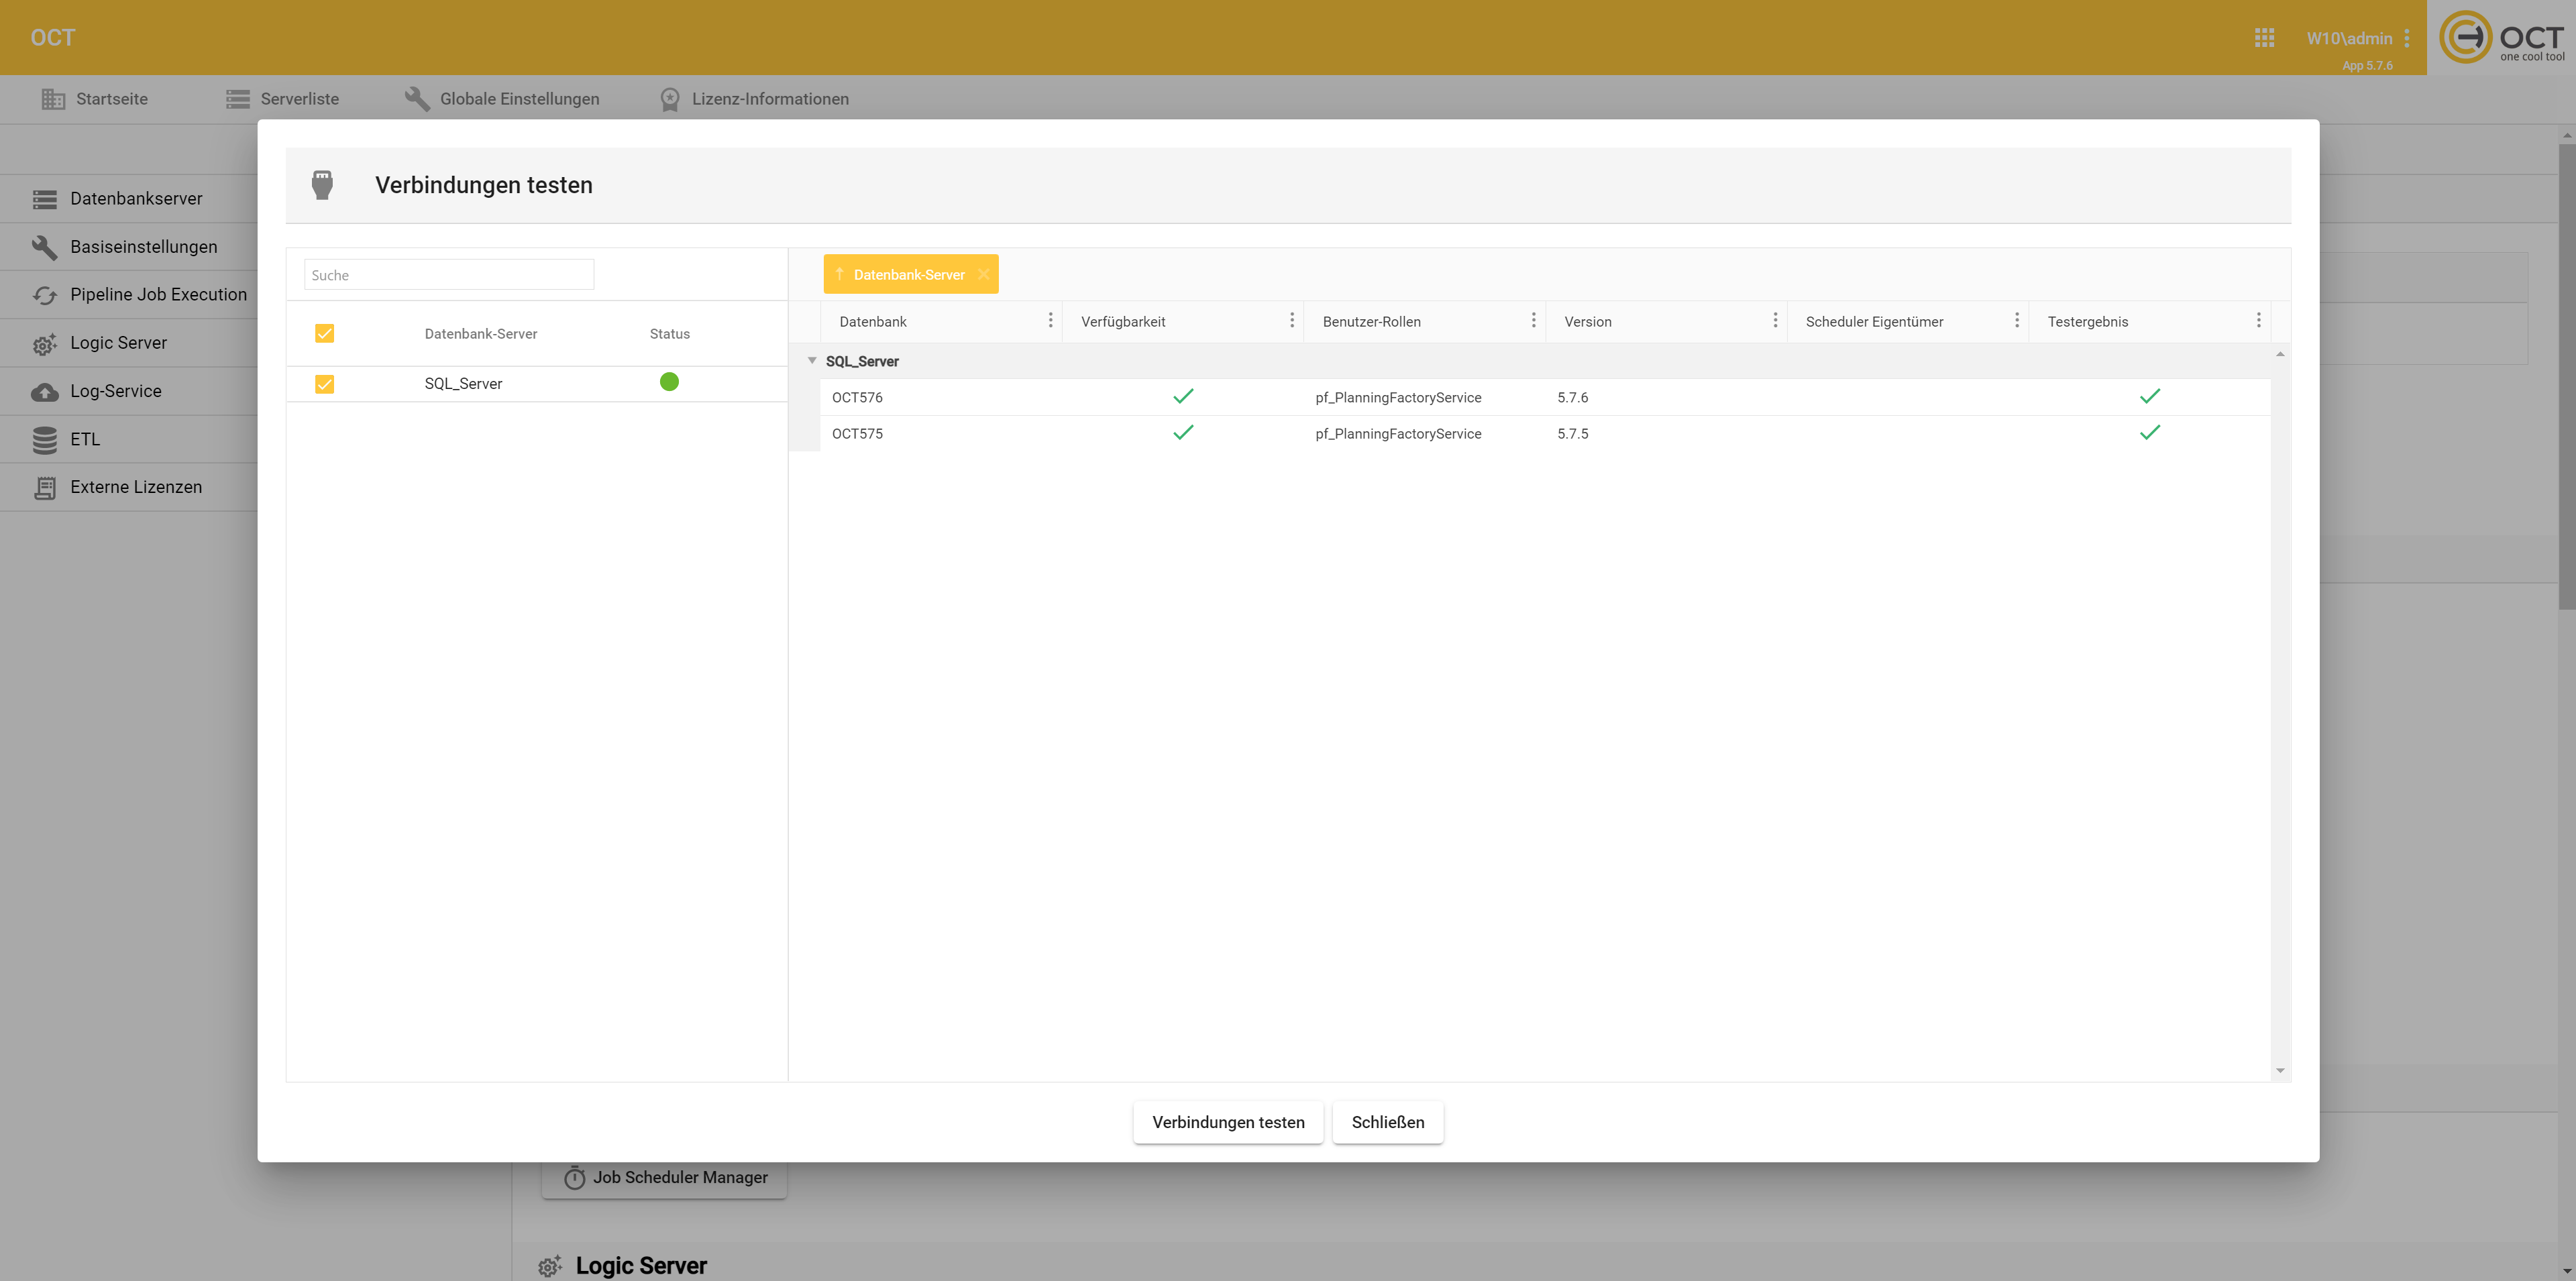Collapse the SQL_Server group row

point(812,361)
